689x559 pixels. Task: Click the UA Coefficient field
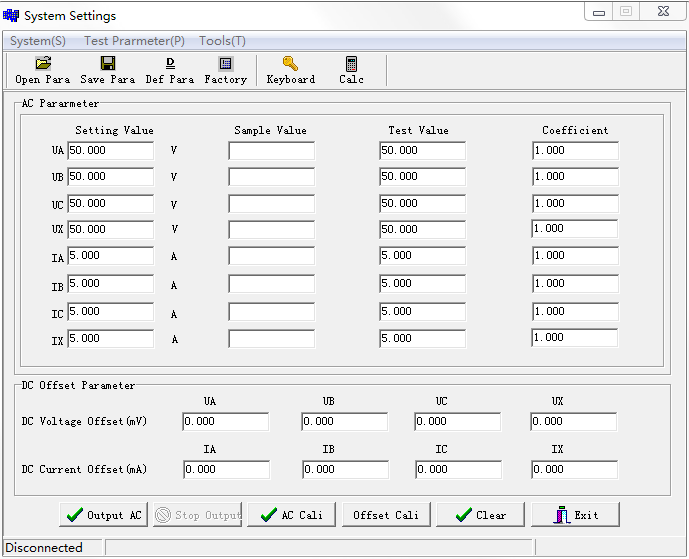coord(575,151)
